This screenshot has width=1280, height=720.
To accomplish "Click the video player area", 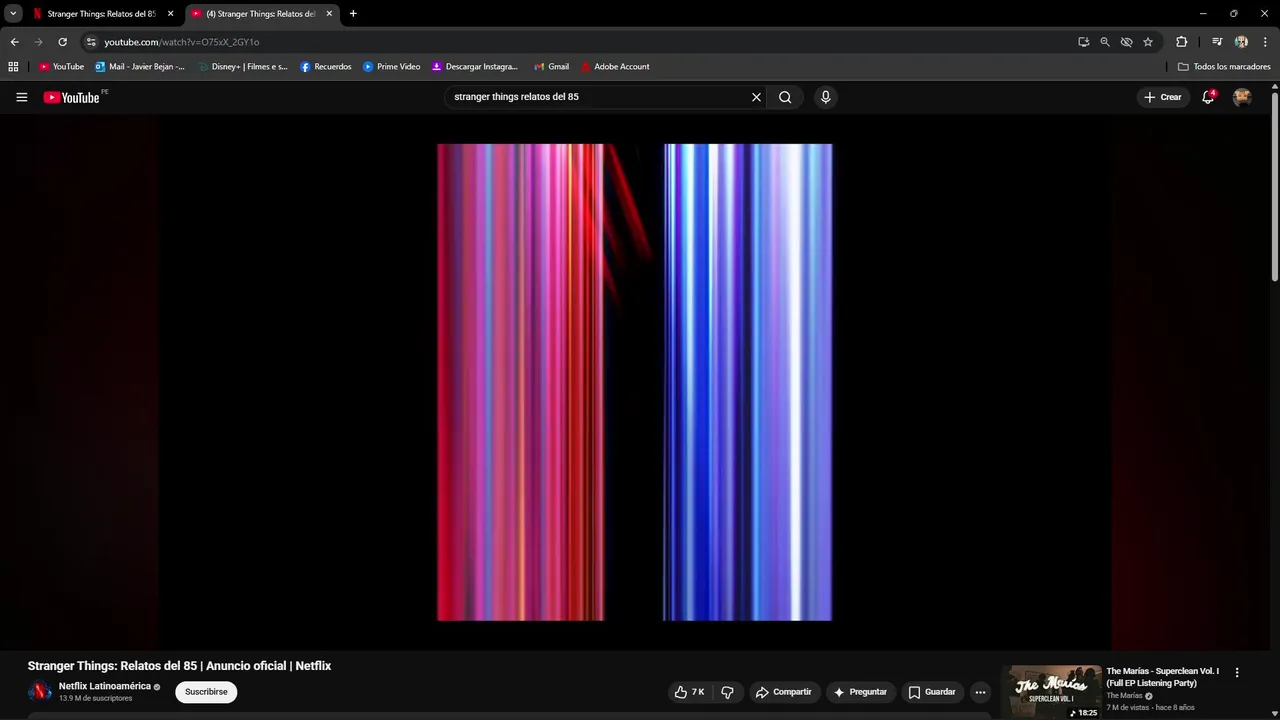I will [x=635, y=382].
